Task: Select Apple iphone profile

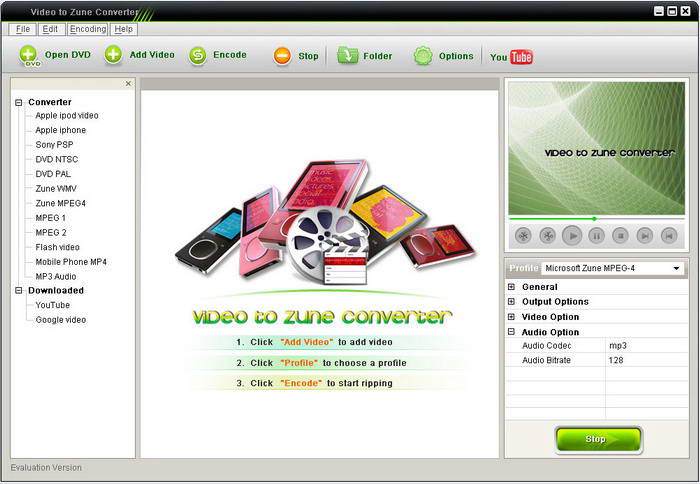Action: point(61,130)
